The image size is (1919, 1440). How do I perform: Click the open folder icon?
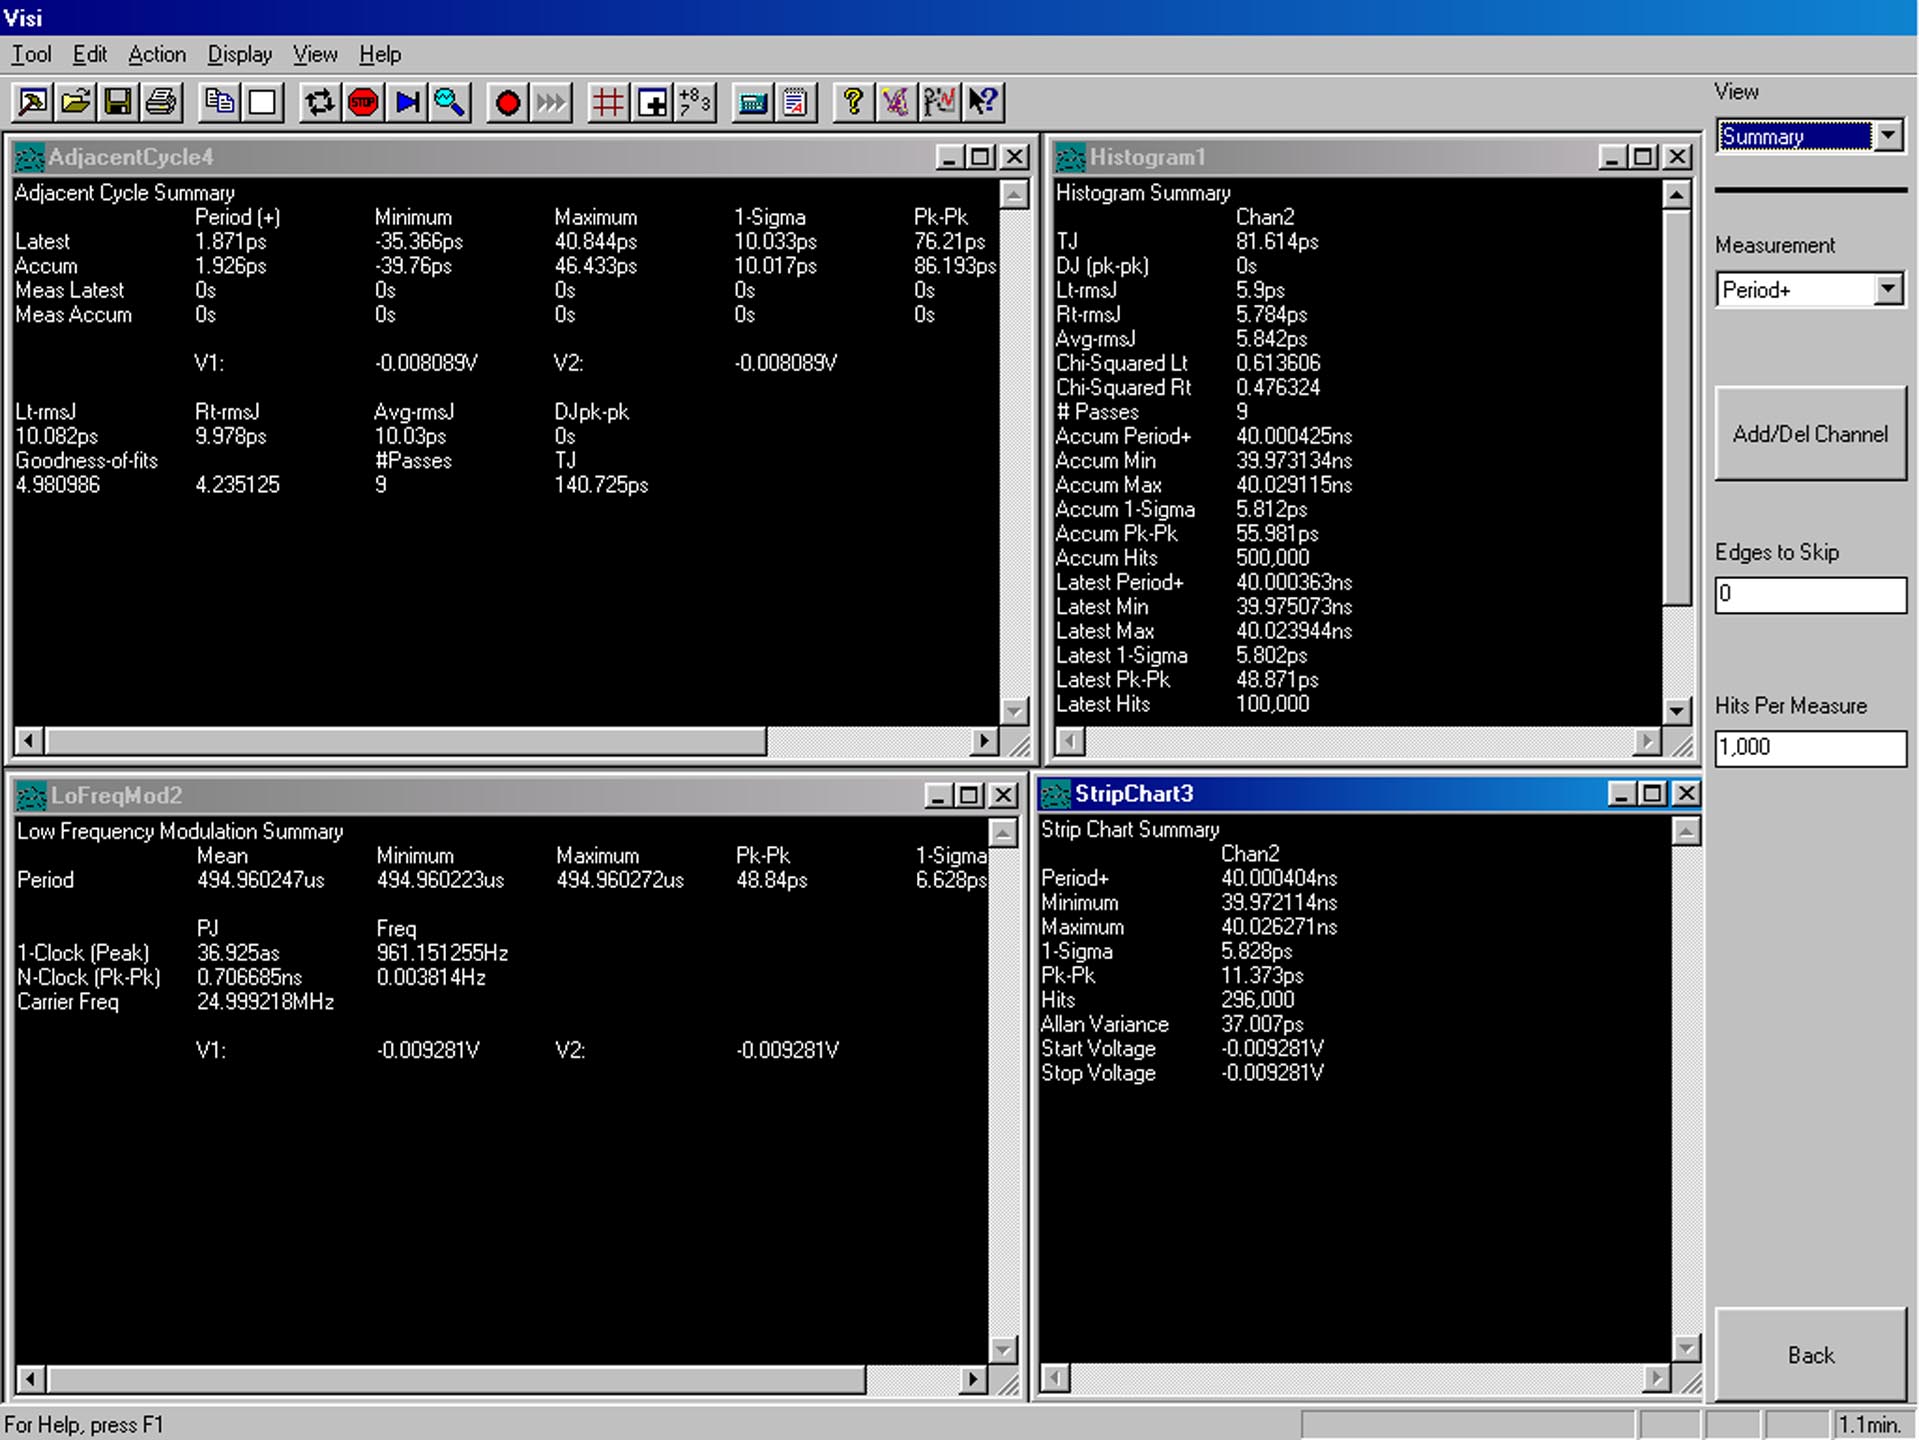tap(75, 102)
